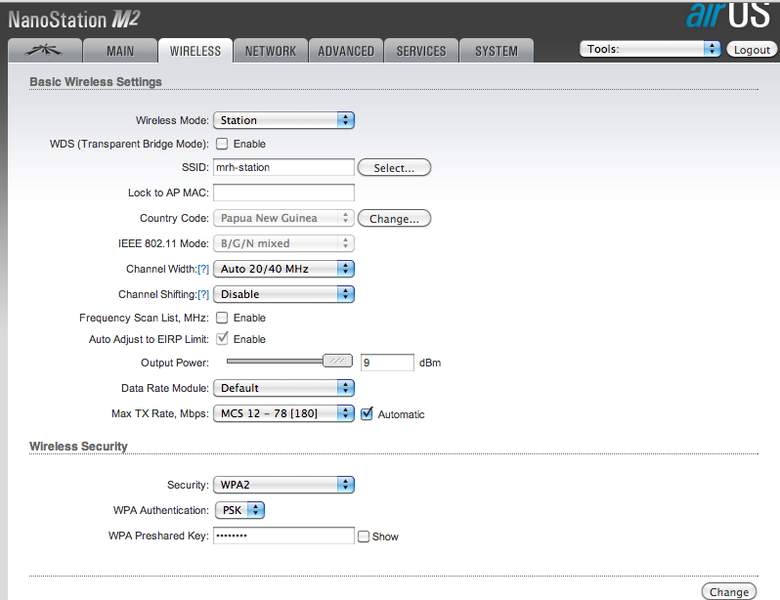Screen dimensions: 780x600
Task: Open the Security dropdown
Action: (284, 485)
